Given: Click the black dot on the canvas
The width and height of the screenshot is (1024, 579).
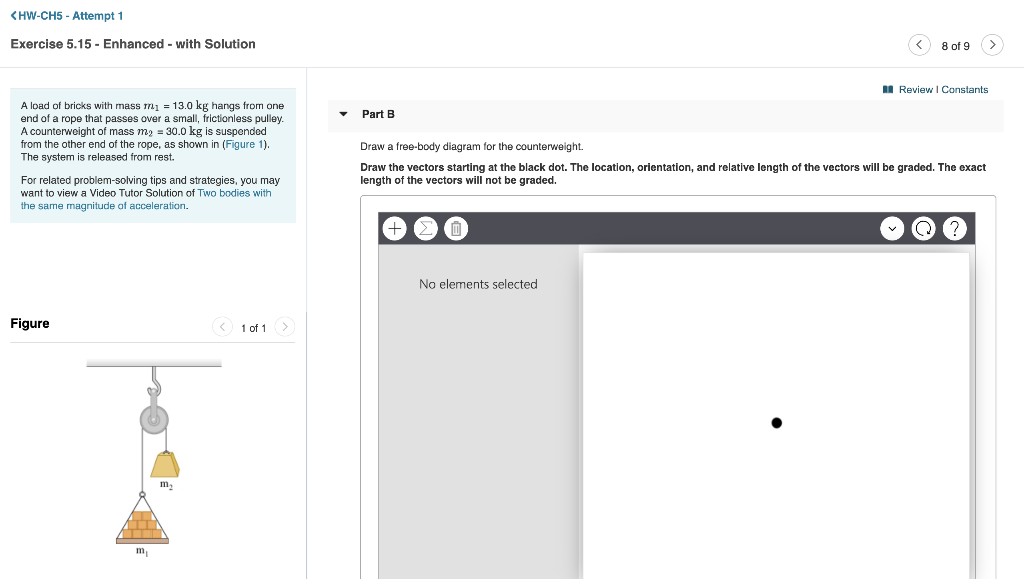Looking at the screenshot, I should [x=776, y=423].
